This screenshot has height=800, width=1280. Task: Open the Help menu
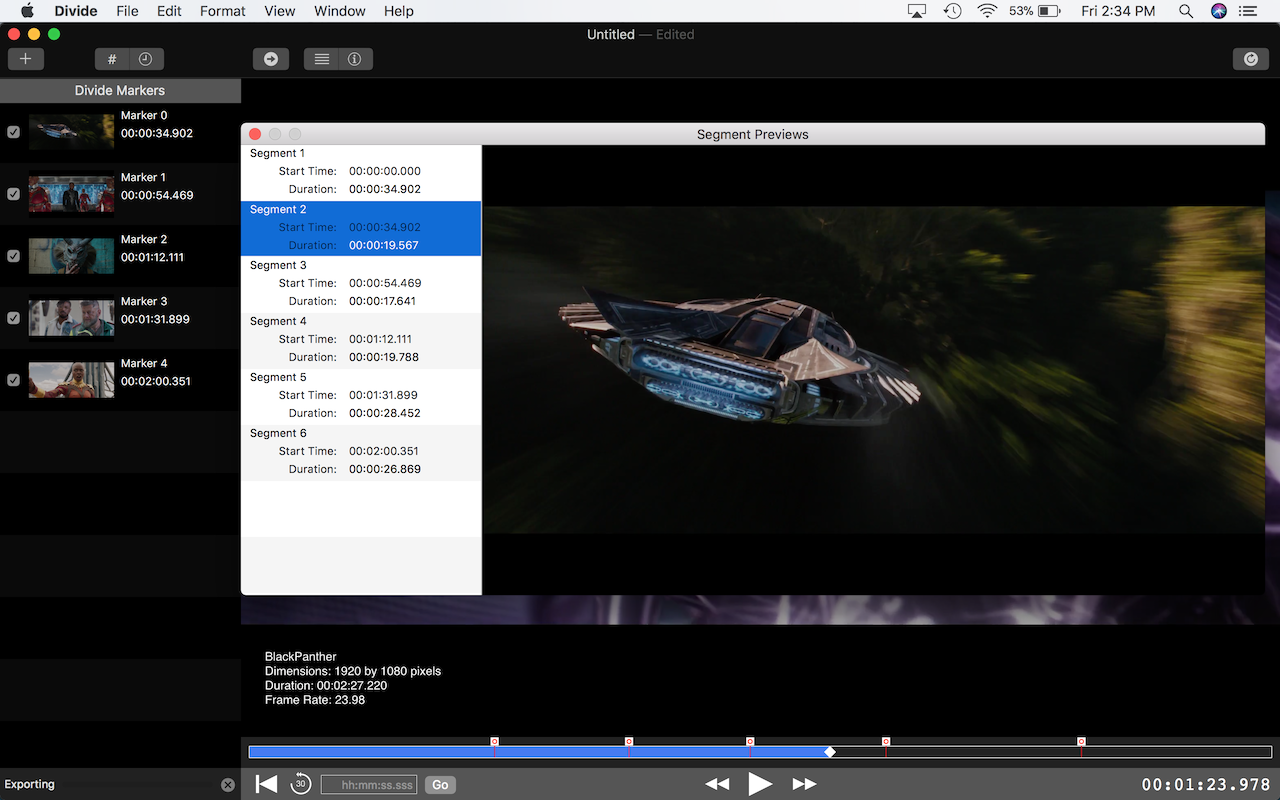pyautogui.click(x=398, y=11)
